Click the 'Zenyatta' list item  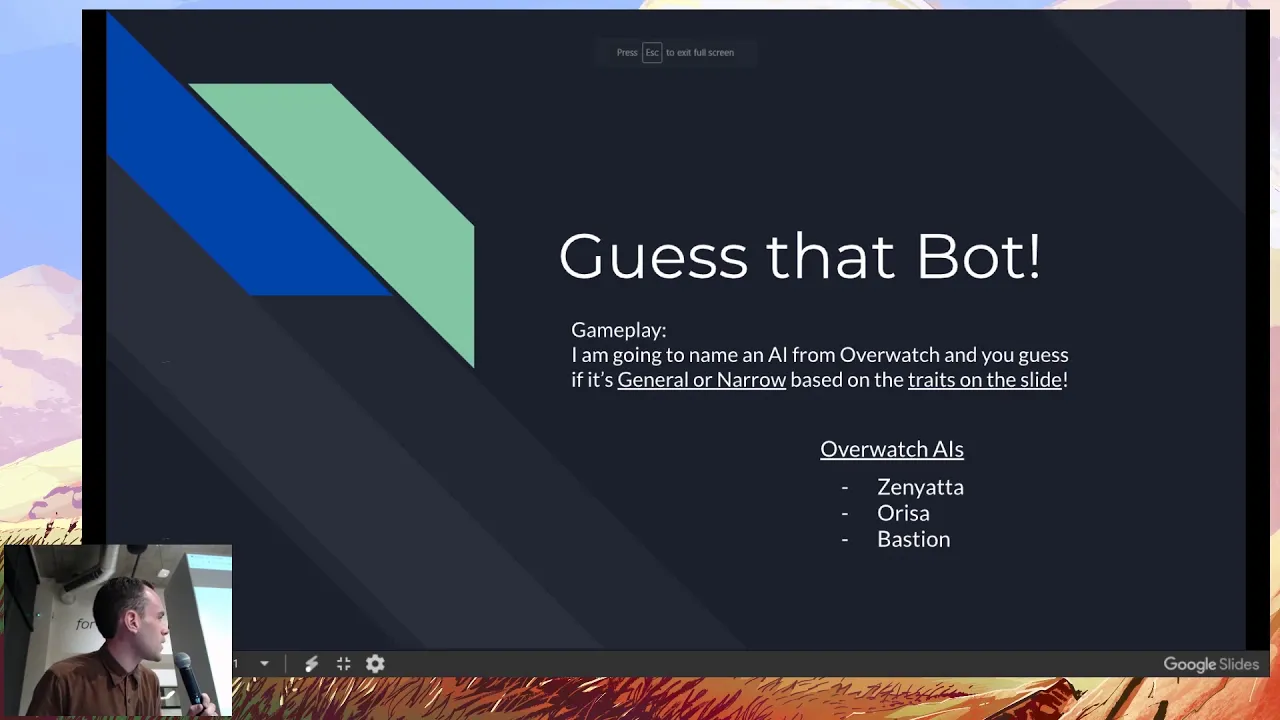(x=920, y=487)
